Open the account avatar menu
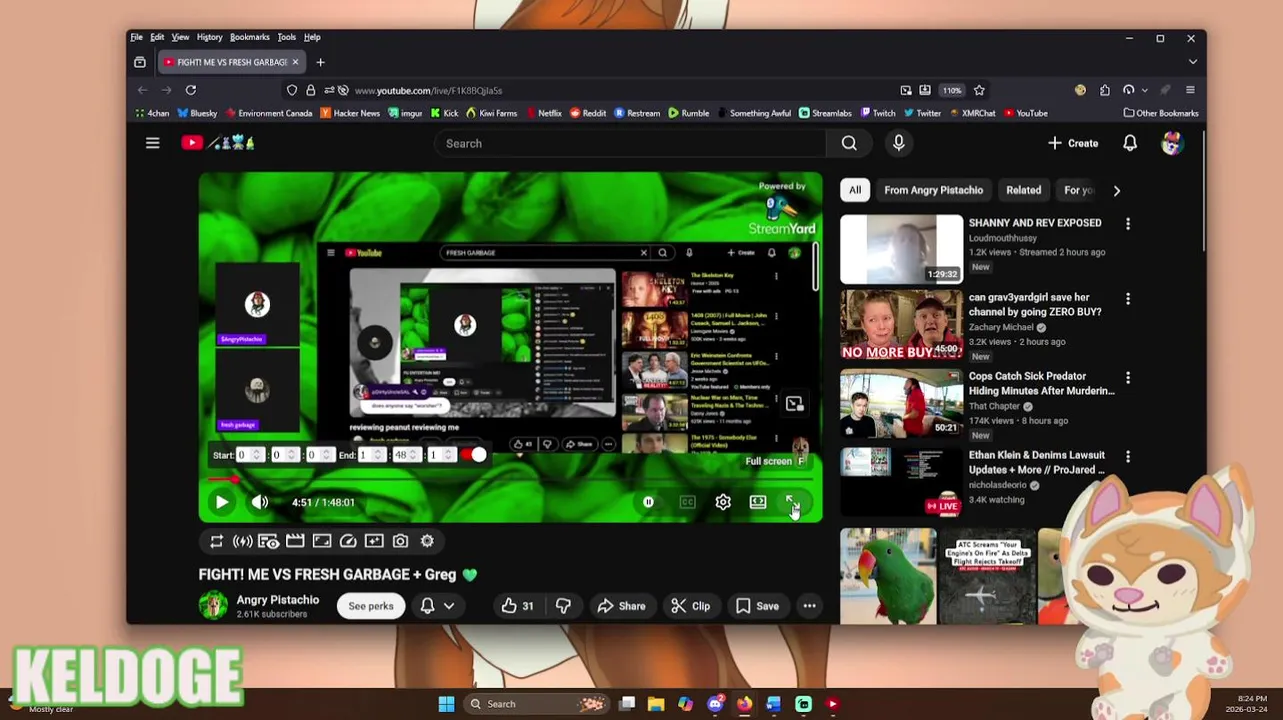The height and width of the screenshot is (720, 1283). click(1172, 143)
